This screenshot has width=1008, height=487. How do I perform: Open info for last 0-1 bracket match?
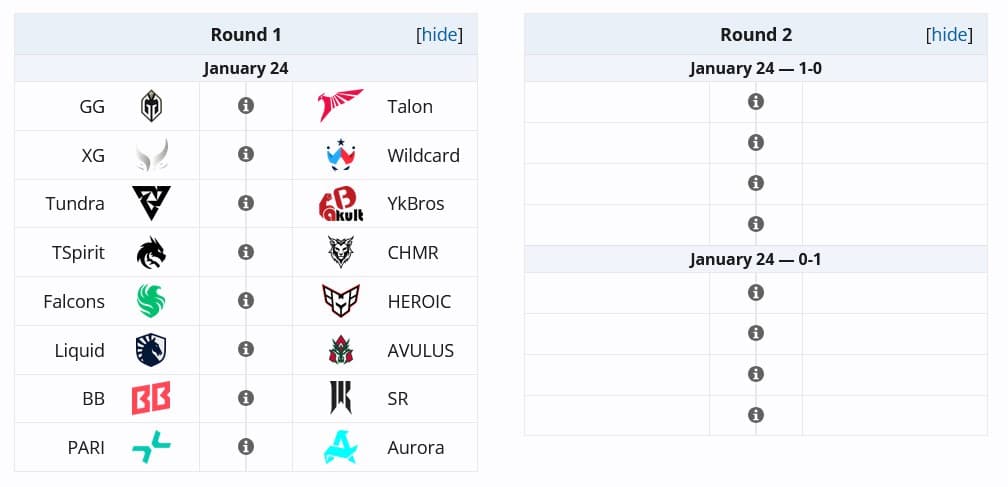[x=756, y=415]
